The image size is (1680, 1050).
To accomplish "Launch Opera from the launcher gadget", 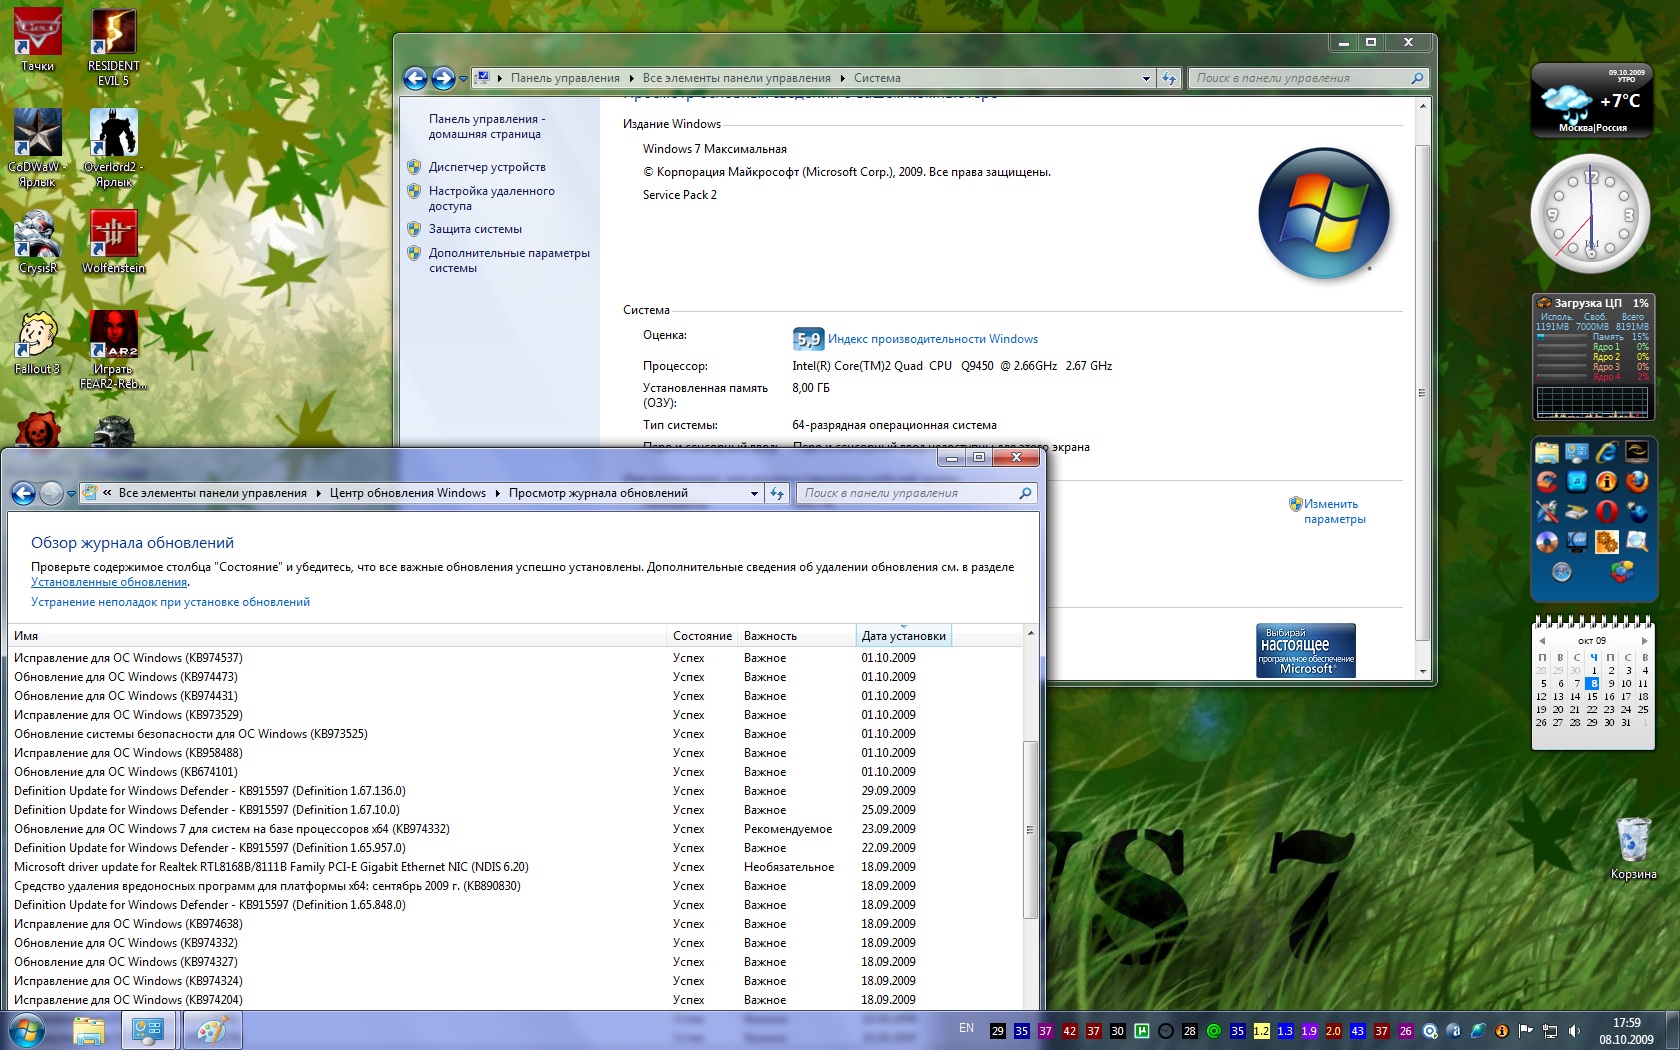I will pyautogui.click(x=1606, y=511).
